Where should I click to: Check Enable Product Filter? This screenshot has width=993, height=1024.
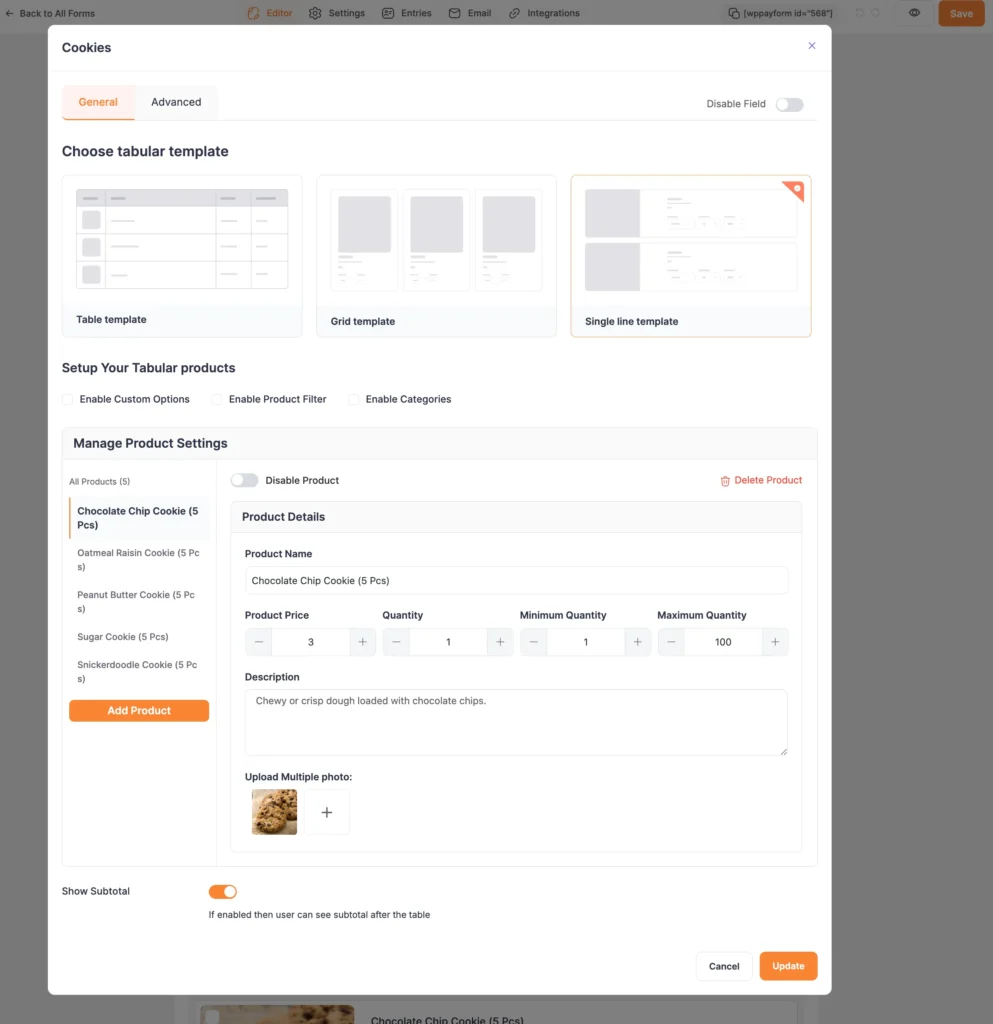point(217,399)
